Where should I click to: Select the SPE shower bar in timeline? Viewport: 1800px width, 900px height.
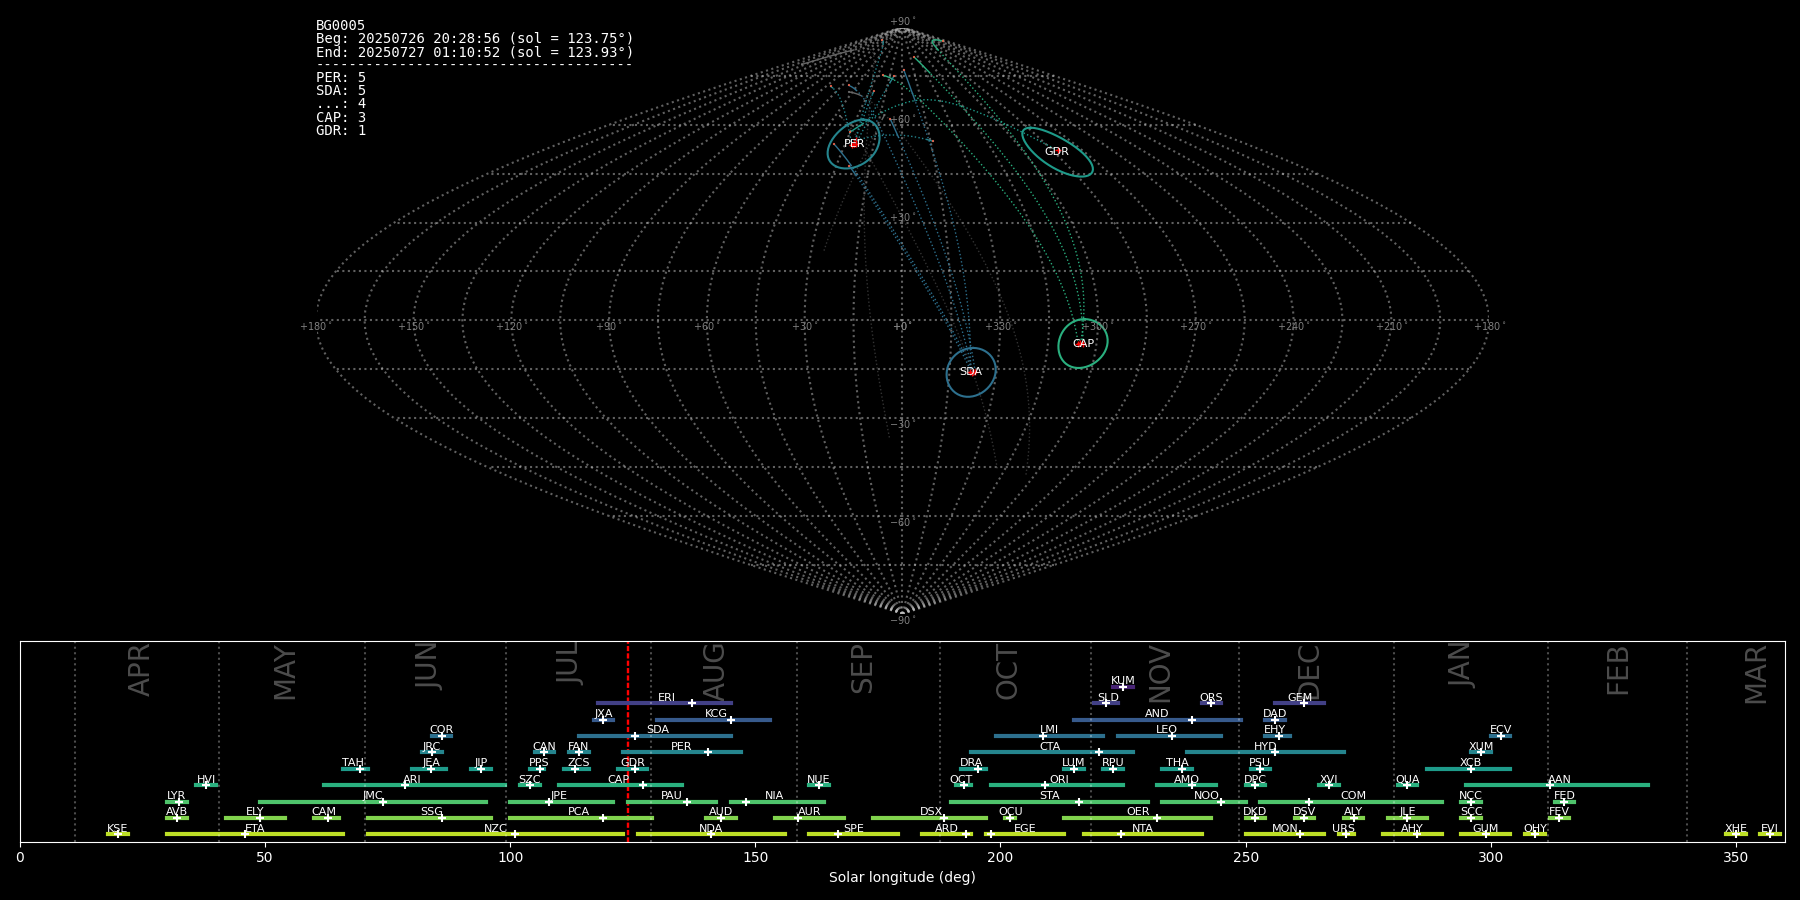tap(853, 833)
